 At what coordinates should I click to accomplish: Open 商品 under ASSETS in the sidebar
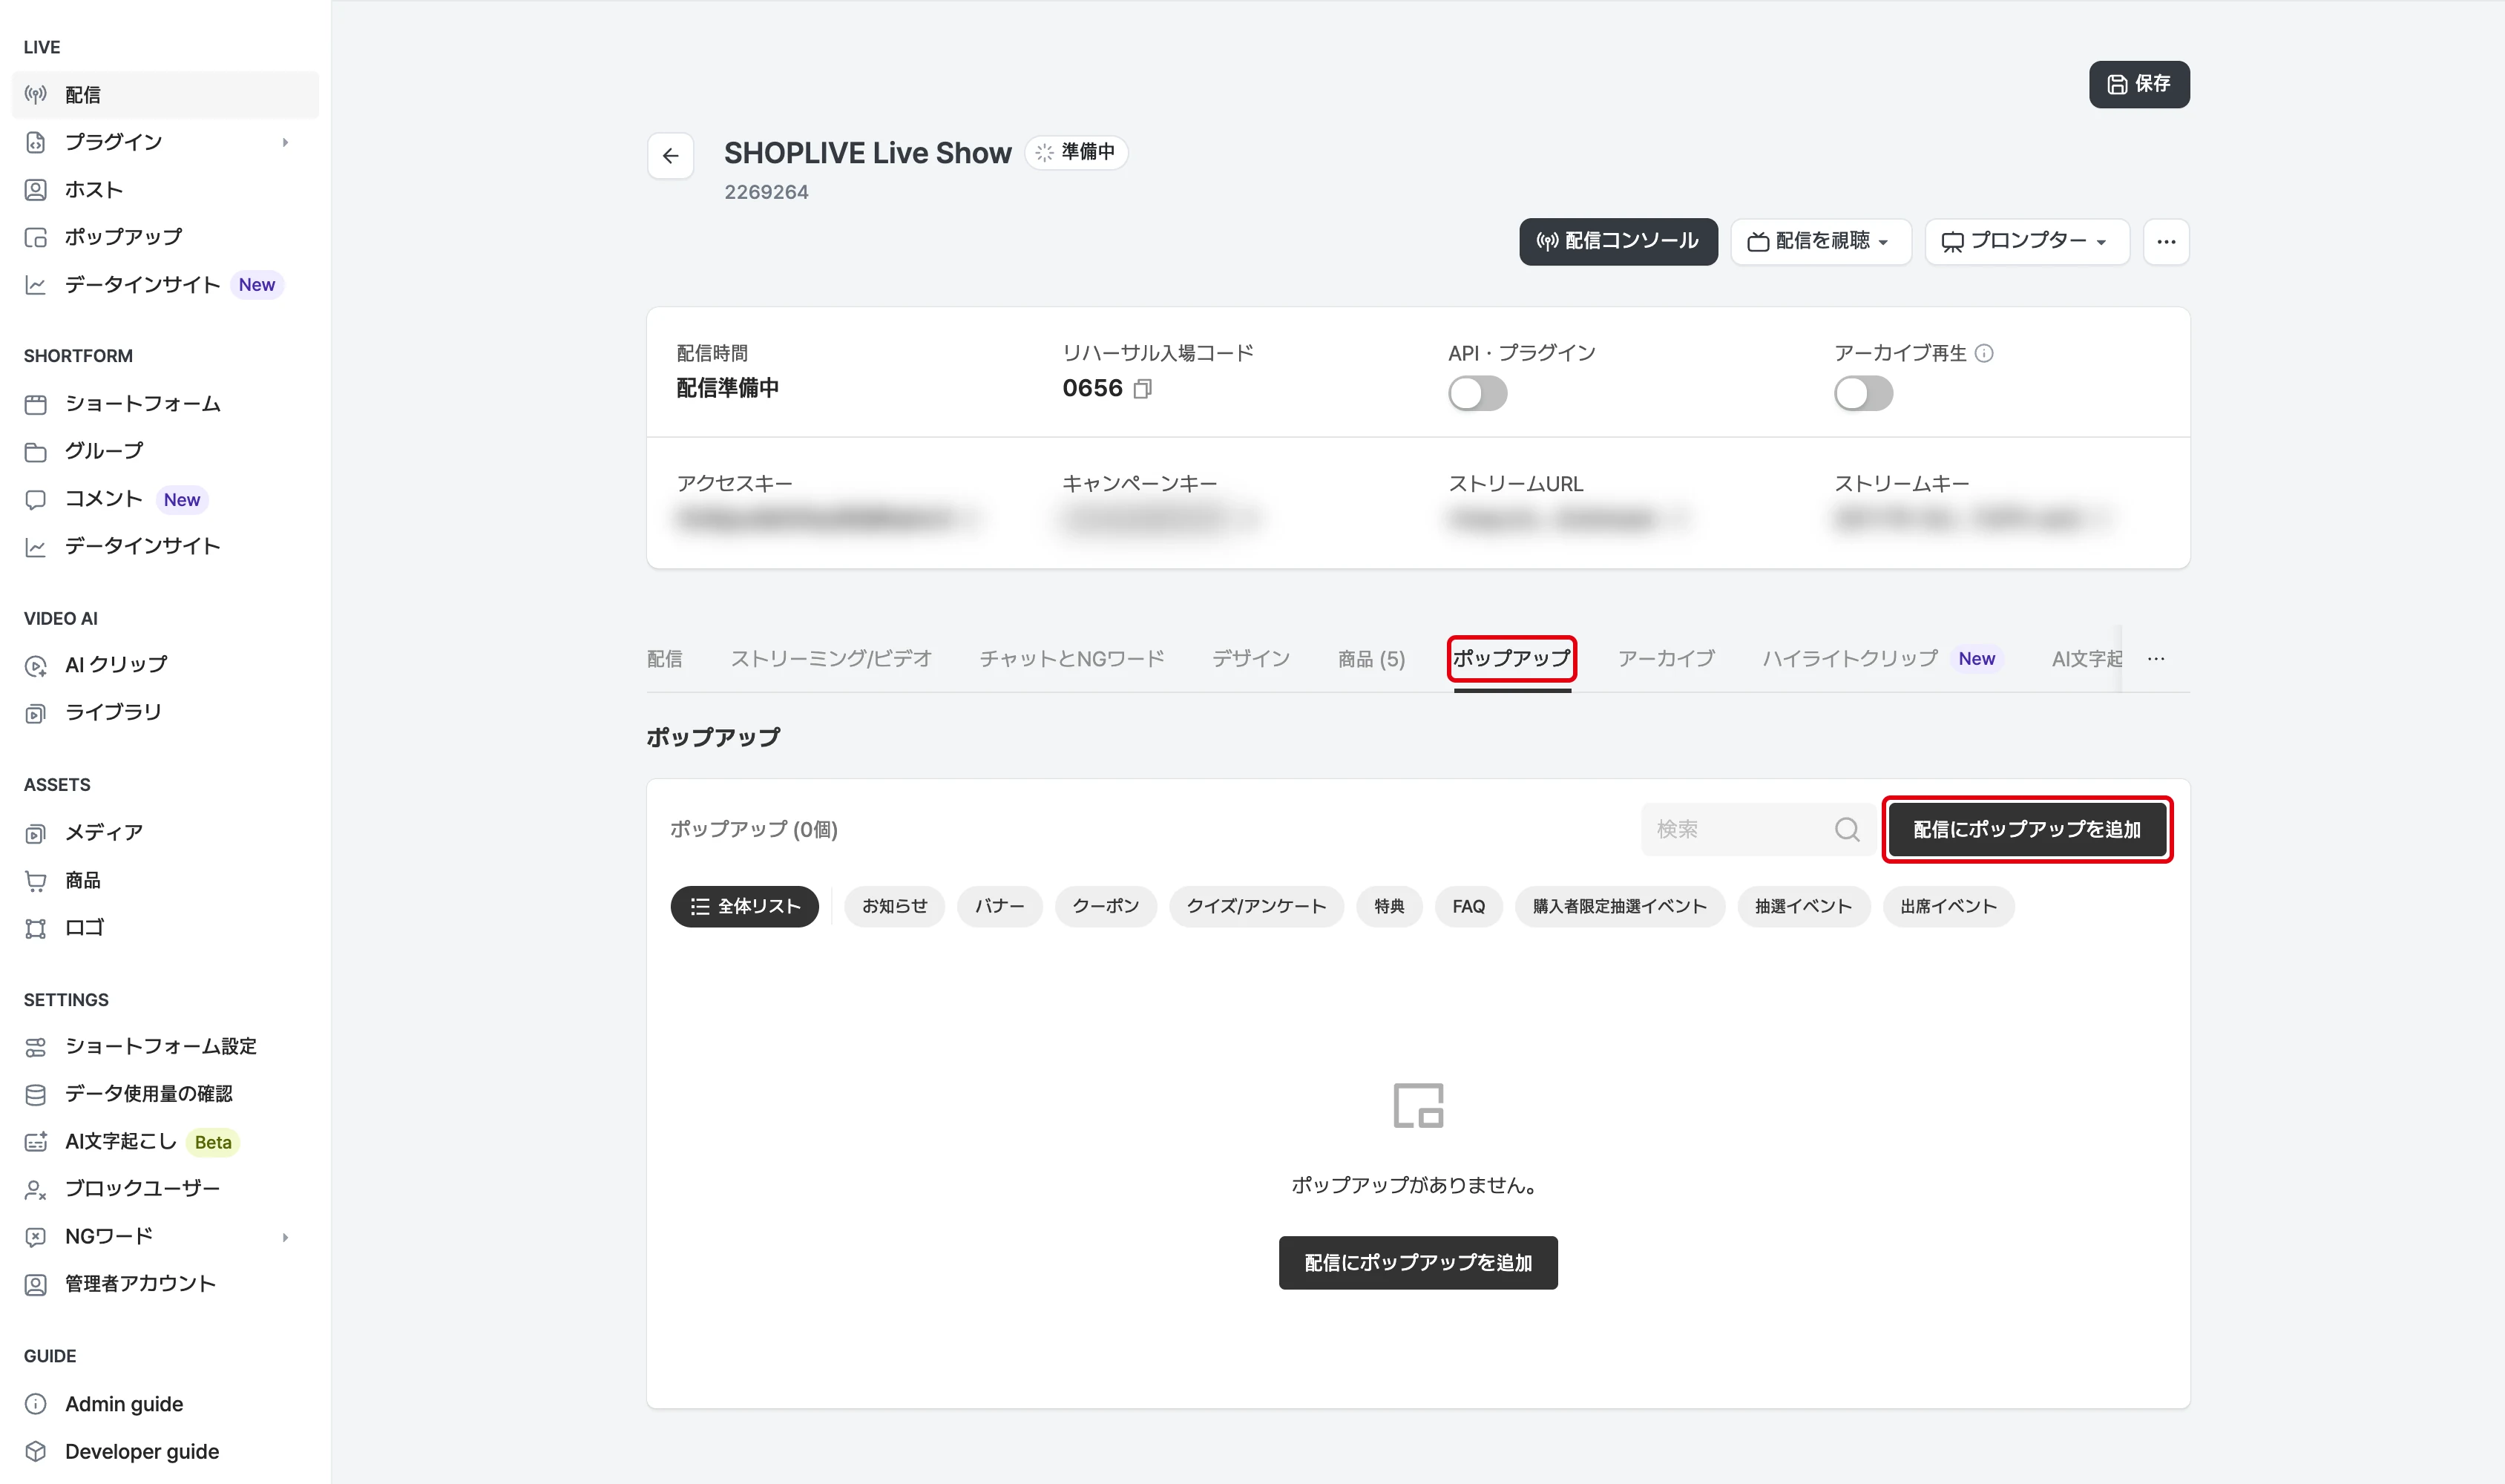(165, 880)
